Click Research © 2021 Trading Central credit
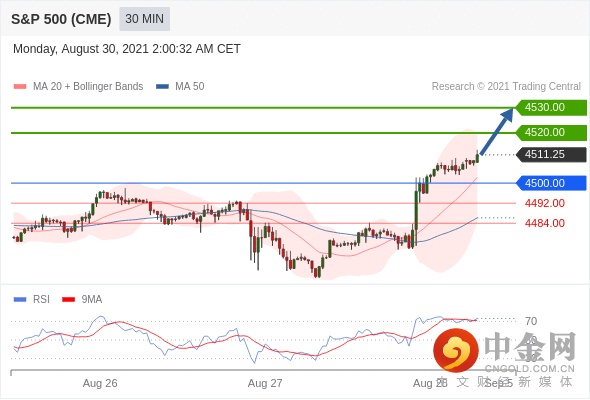The height and width of the screenshot is (400, 590). click(506, 87)
